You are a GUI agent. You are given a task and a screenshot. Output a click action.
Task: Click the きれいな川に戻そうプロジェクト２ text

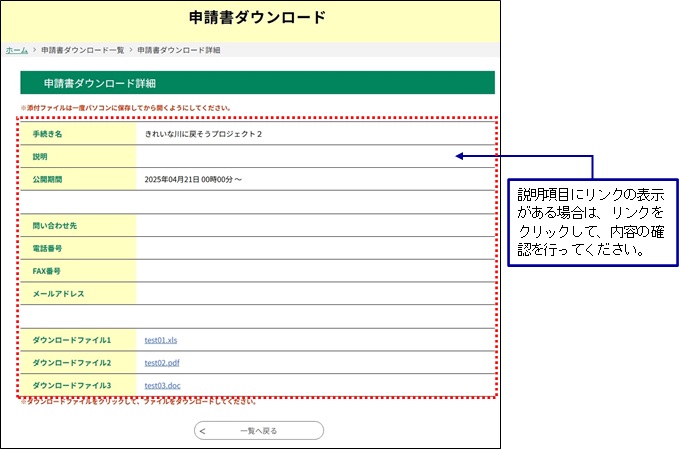click(x=204, y=133)
